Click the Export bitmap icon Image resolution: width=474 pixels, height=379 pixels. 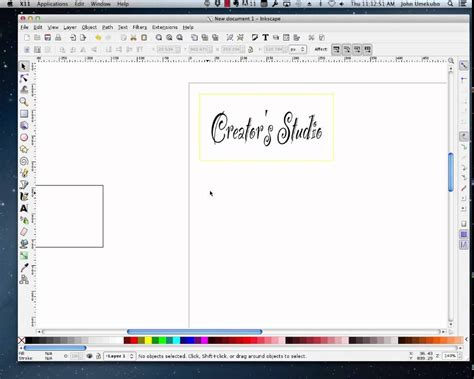[83, 38]
